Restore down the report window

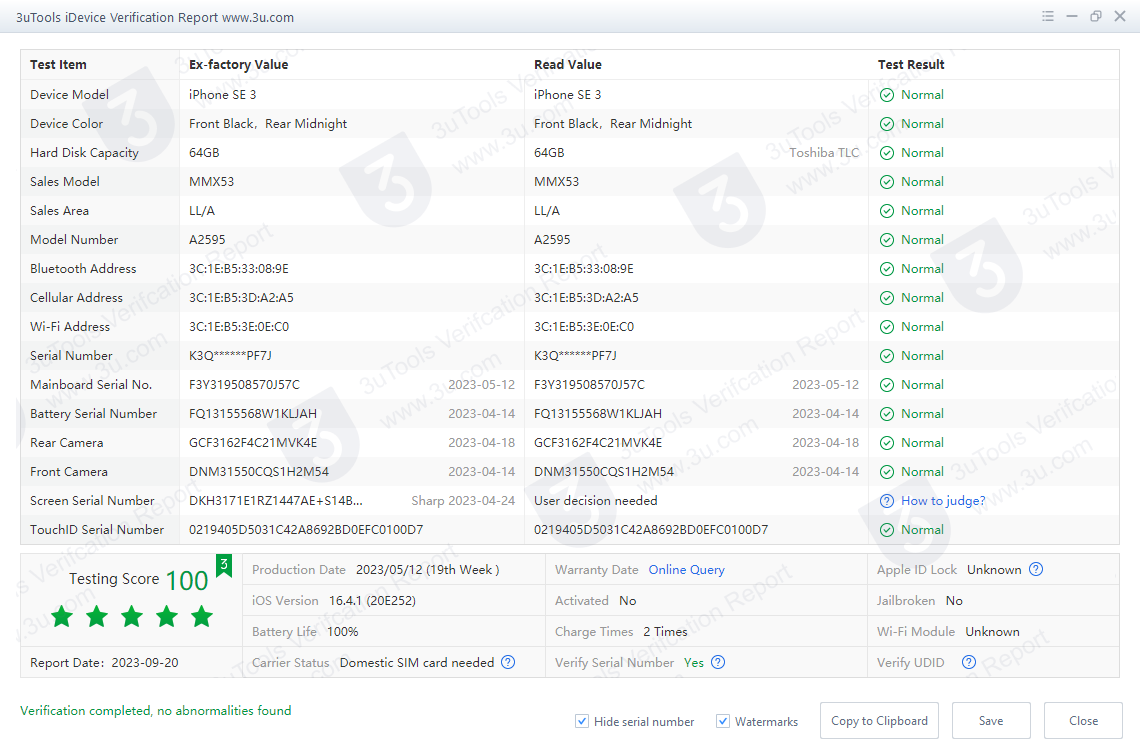(x=1096, y=17)
